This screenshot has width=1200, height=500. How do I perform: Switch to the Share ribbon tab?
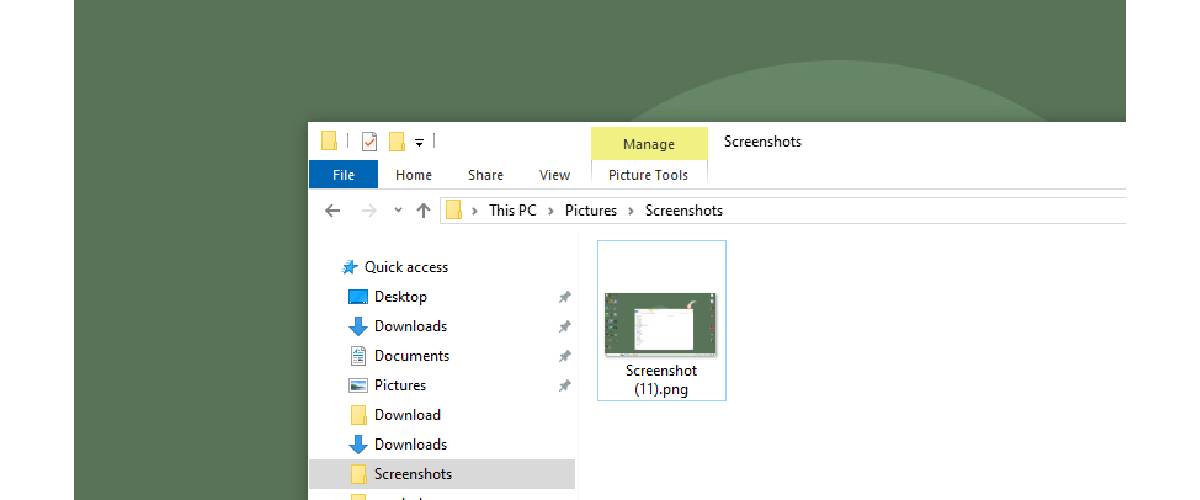485,175
